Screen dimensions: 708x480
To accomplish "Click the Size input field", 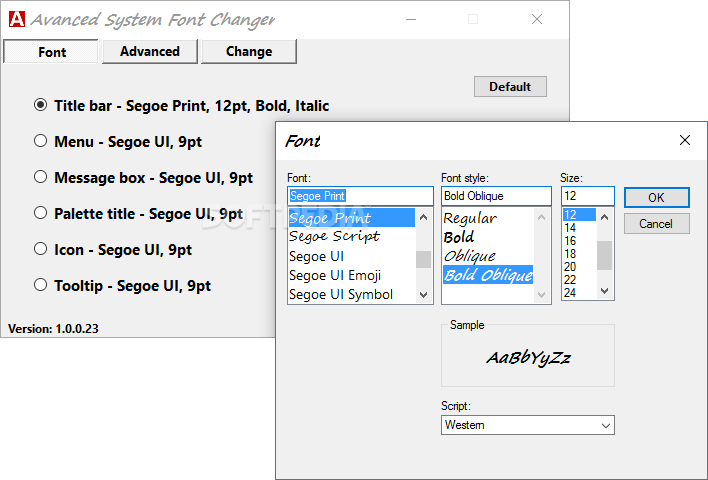I will point(588,196).
